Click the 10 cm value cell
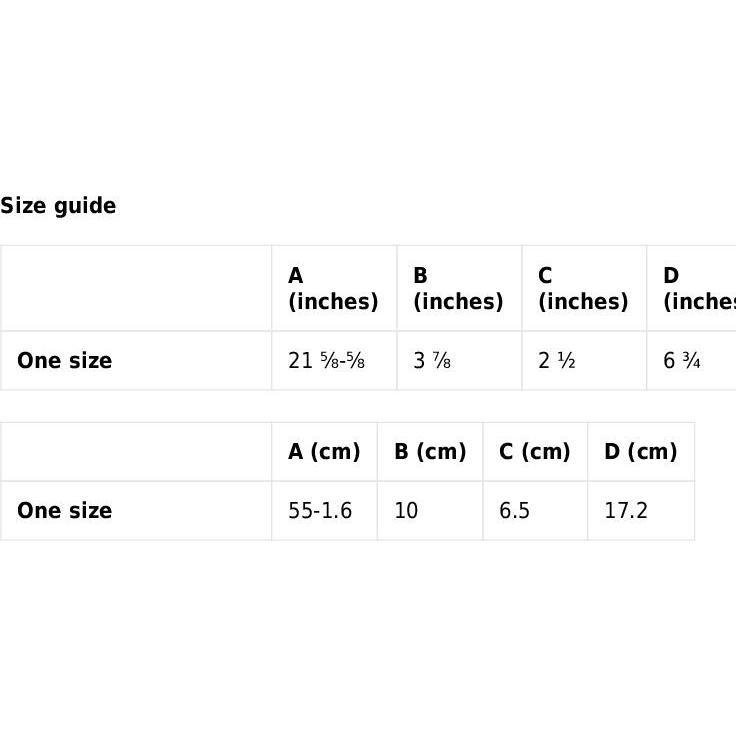This screenshot has width=736, height=736. (430, 511)
